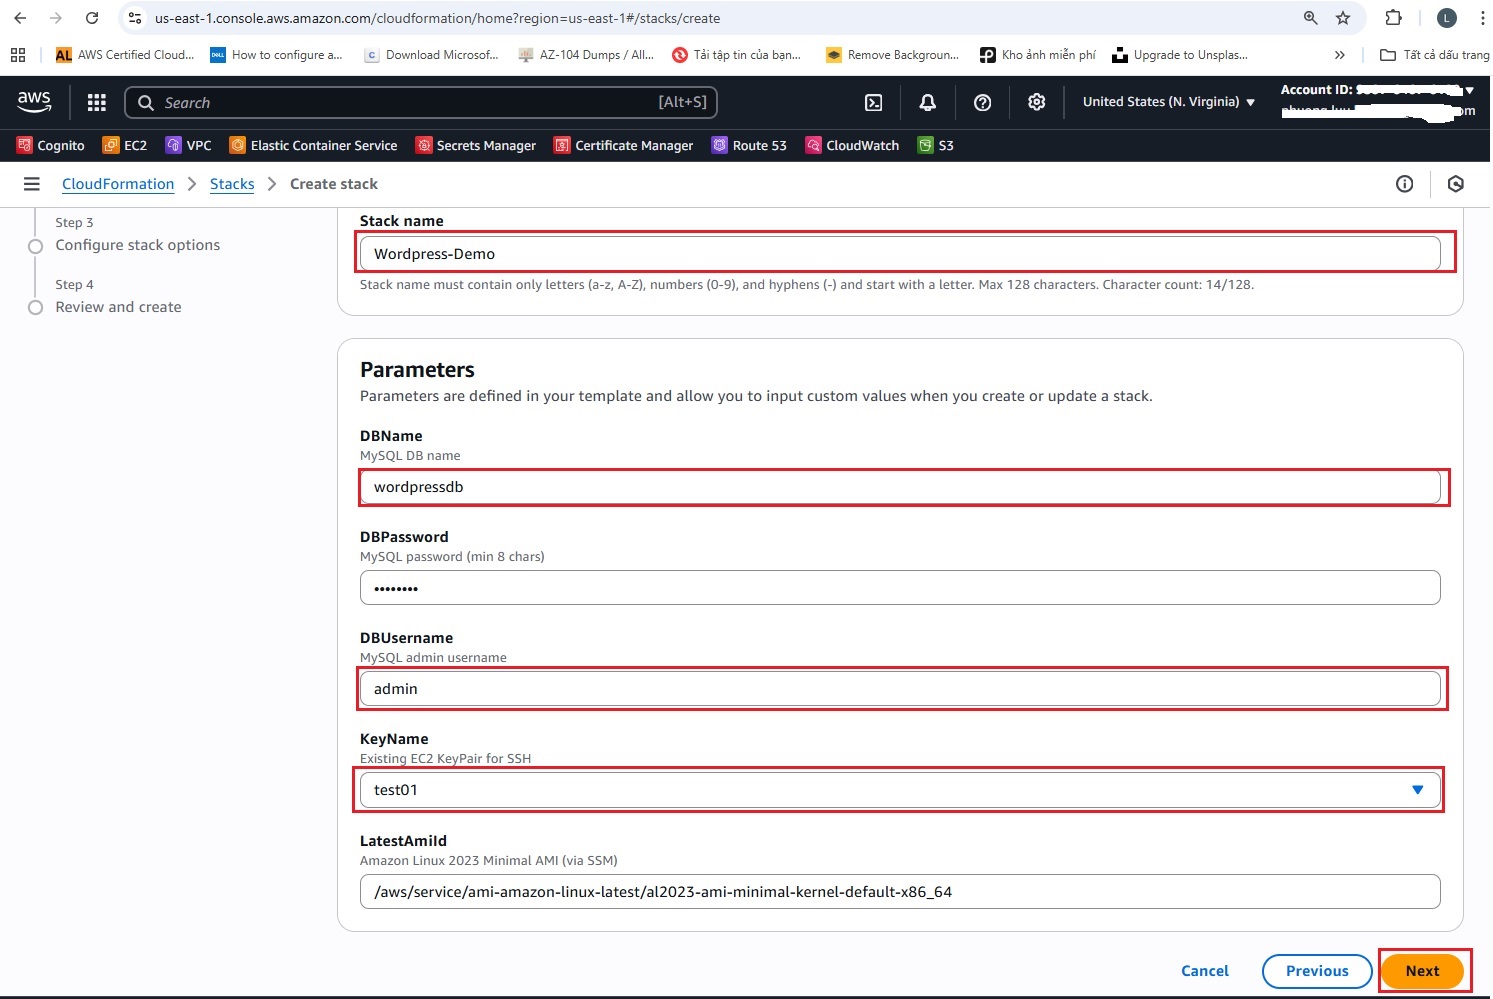The image size is (1493, 999).
Task: Open the info panel icon
Action: pos(1404,184)
